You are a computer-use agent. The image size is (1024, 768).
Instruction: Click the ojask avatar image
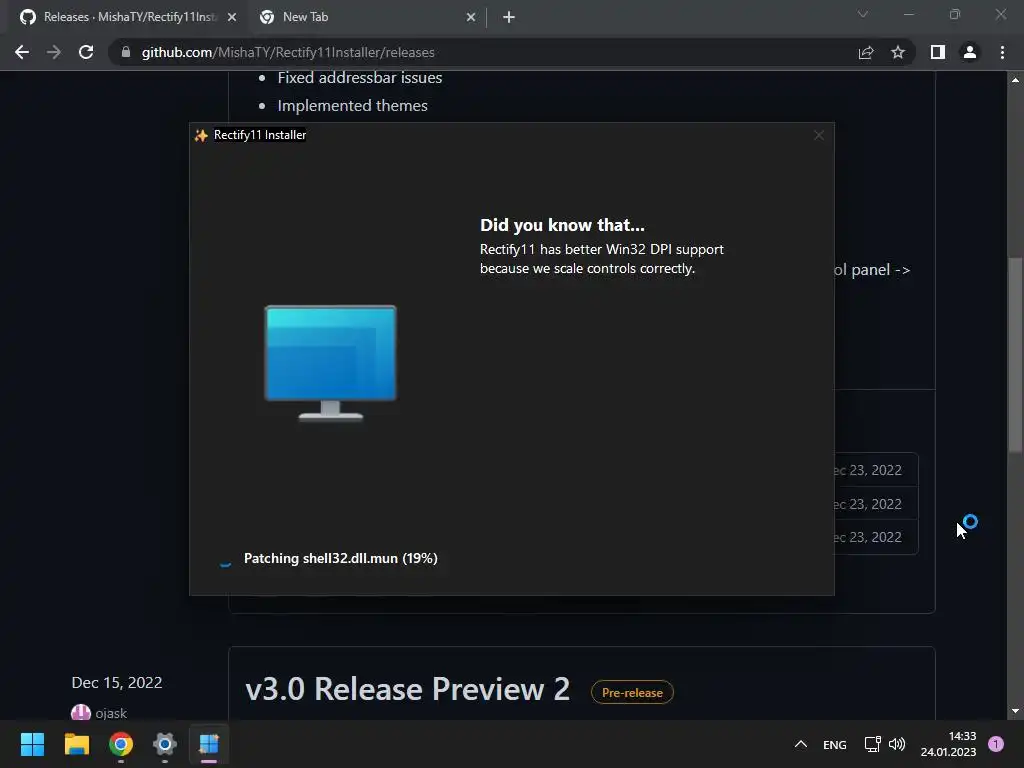80,712
